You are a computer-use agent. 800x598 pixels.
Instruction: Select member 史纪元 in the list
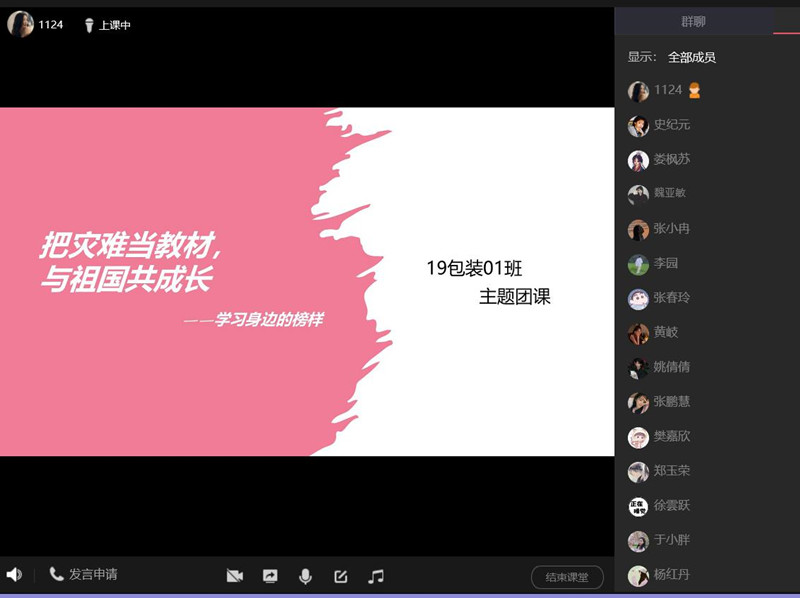click(671, 125)
